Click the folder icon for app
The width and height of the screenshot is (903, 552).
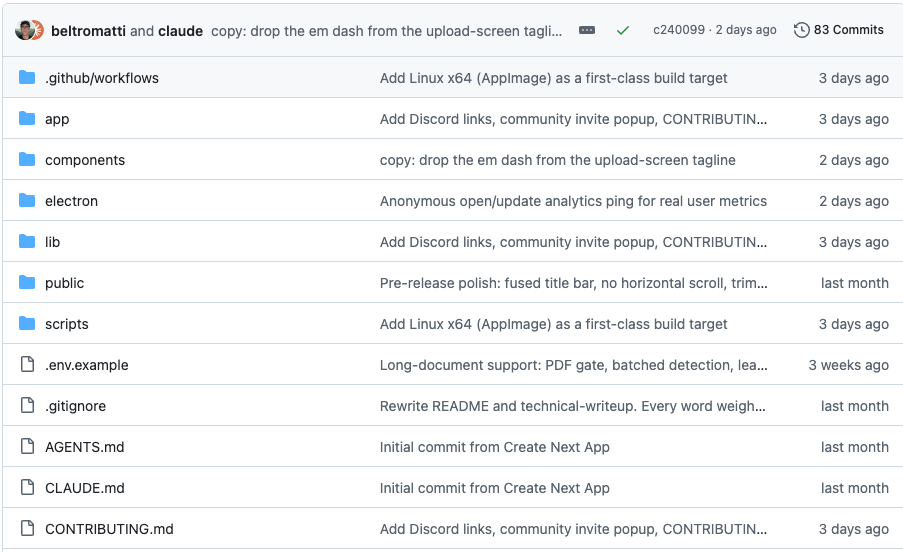point(27,118)
